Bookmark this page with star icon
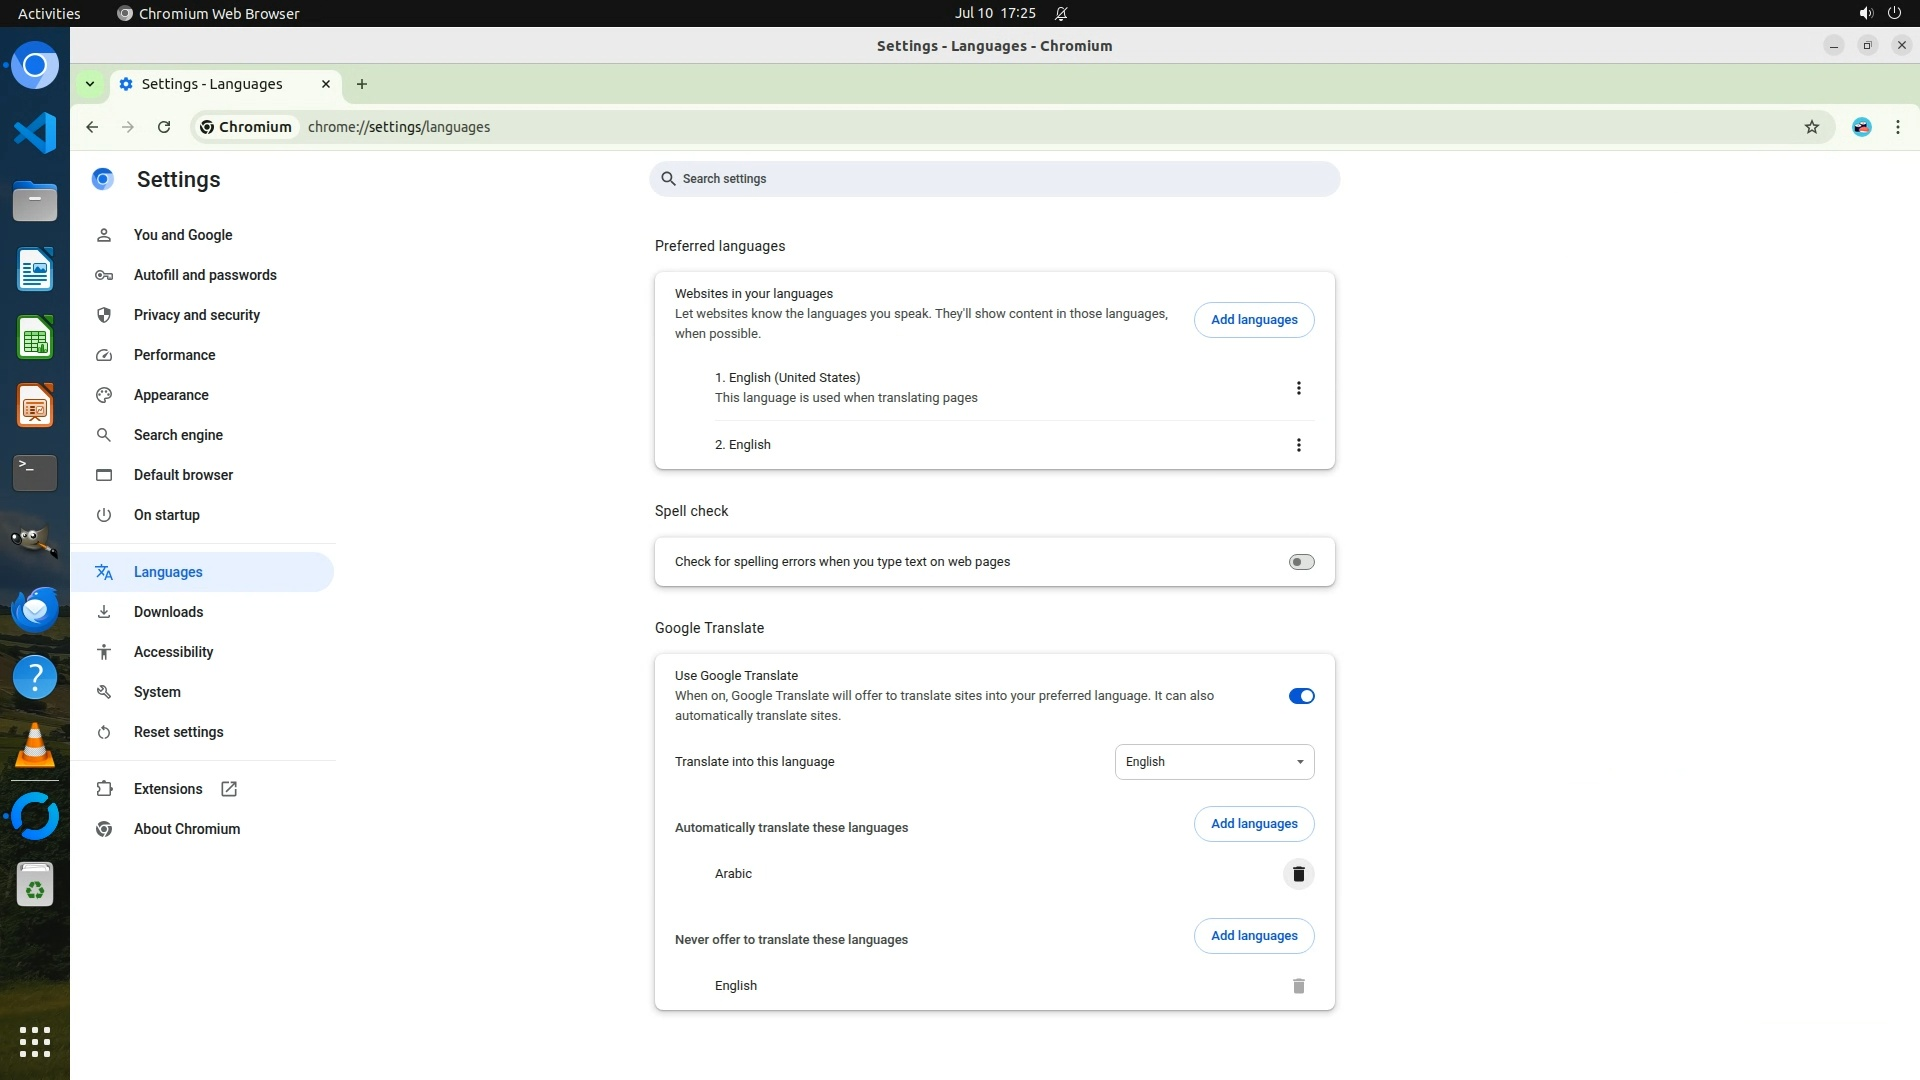Viewport: 1920px width, 1080px height. click(x=1811, y=127)
